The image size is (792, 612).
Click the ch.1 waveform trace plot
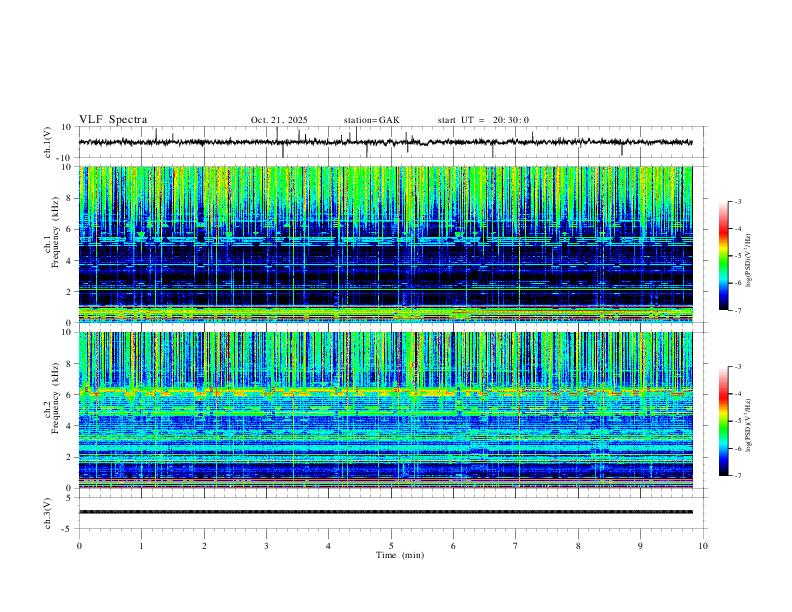pyautogui.click(x=385, y=142)
